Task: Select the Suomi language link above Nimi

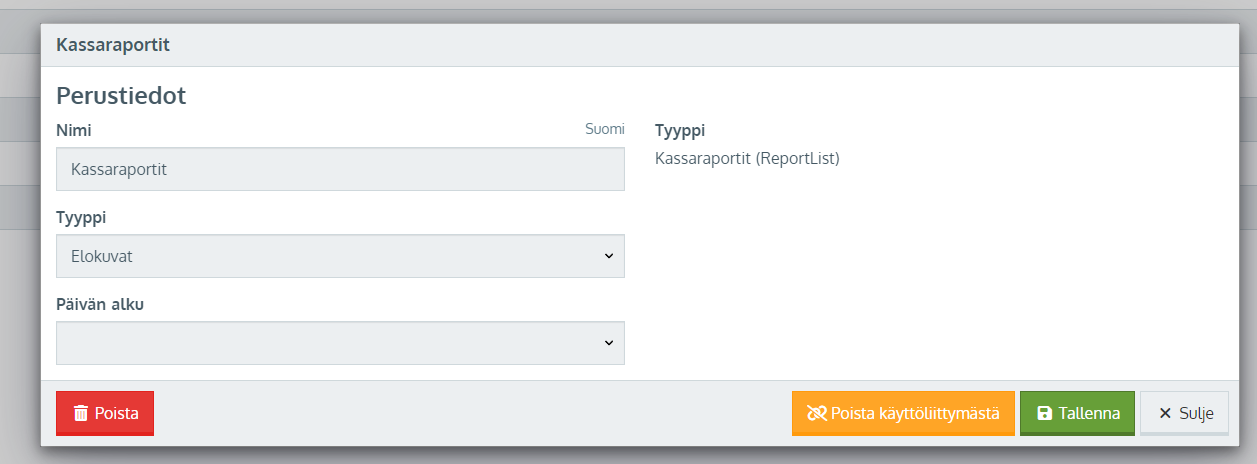Action: [605, 129]
